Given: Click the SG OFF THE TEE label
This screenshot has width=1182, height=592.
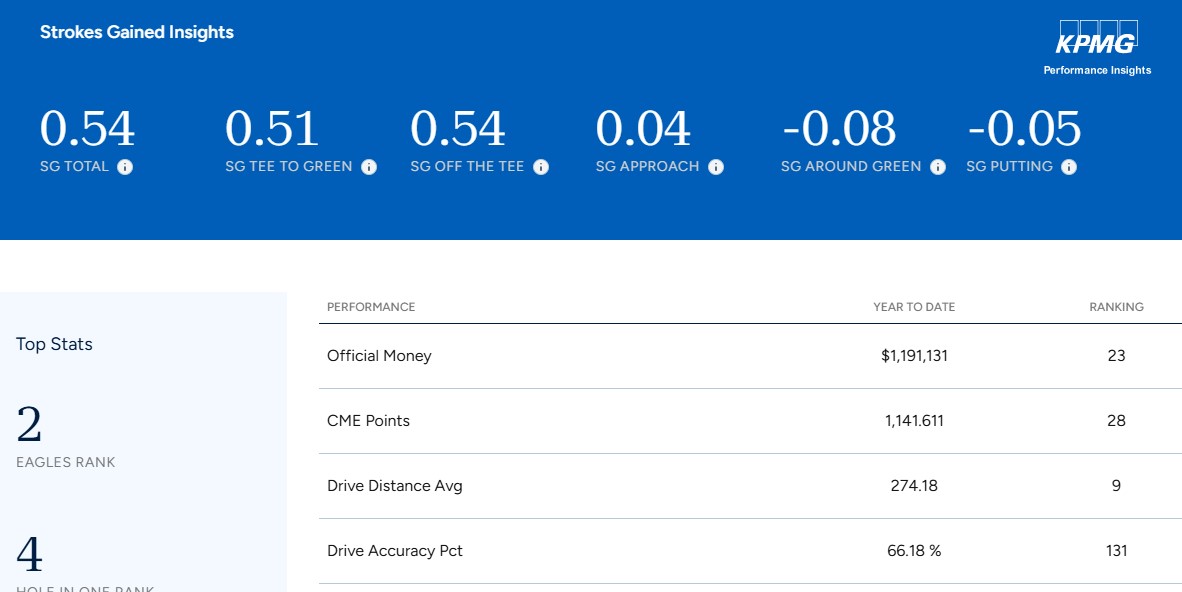Looking at the screenshot, I should (467, 167).
